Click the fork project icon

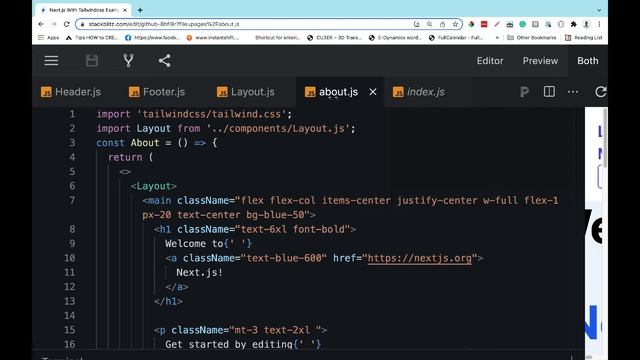[x=128, y=61]
